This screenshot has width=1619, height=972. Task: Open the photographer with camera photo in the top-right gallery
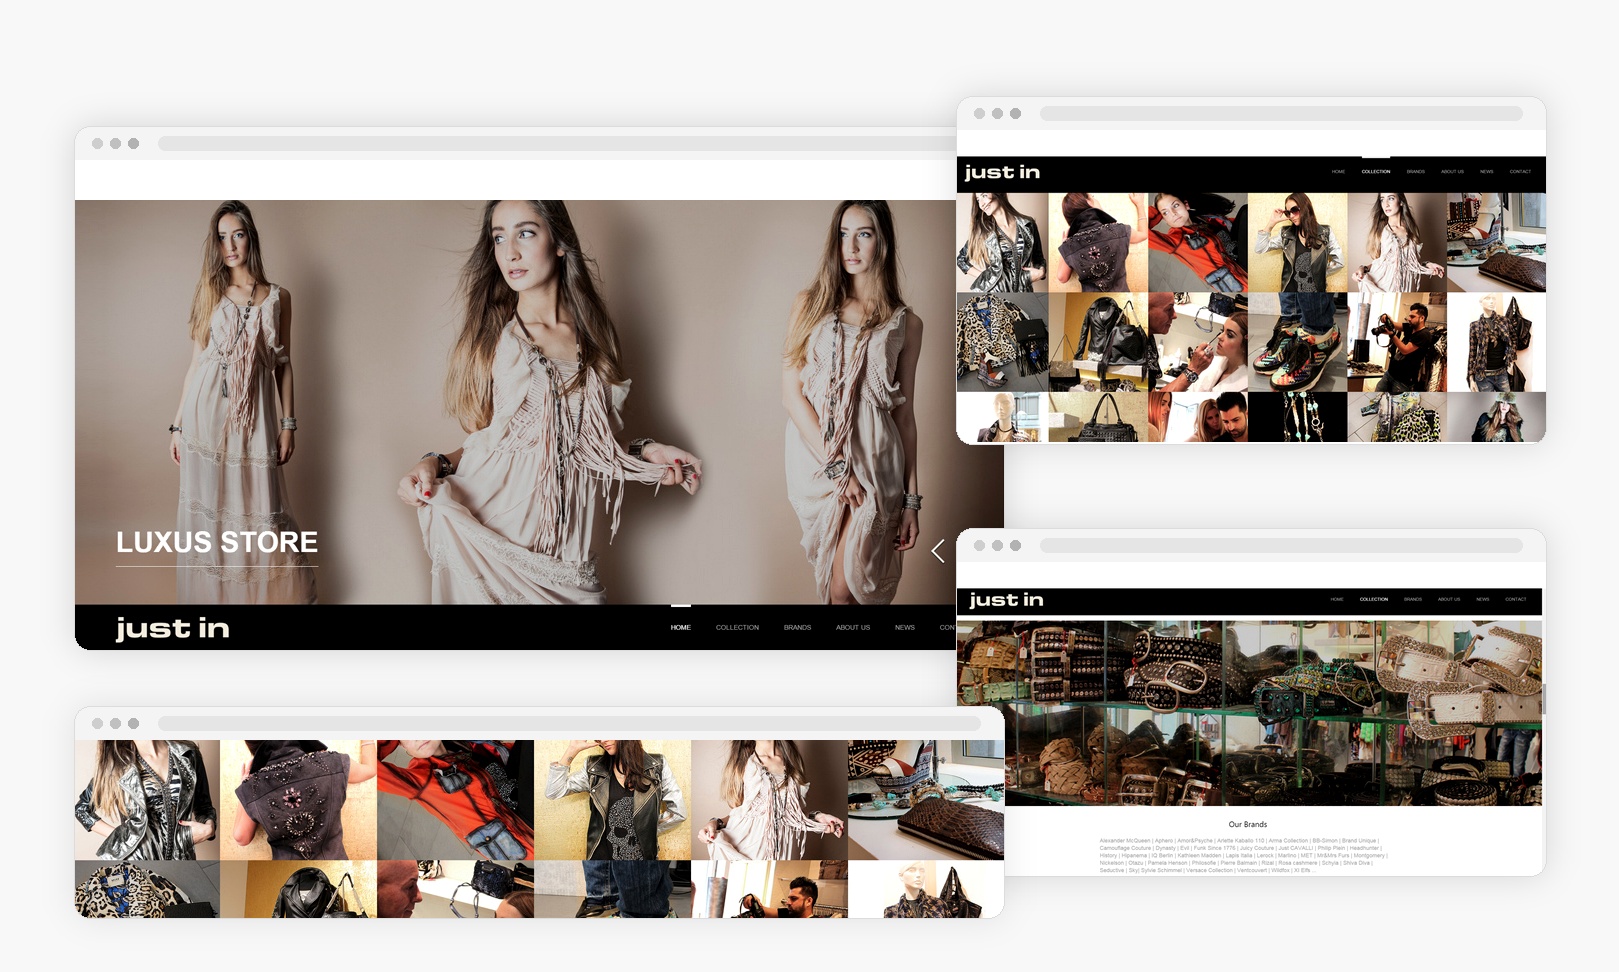click(1397, 342)
